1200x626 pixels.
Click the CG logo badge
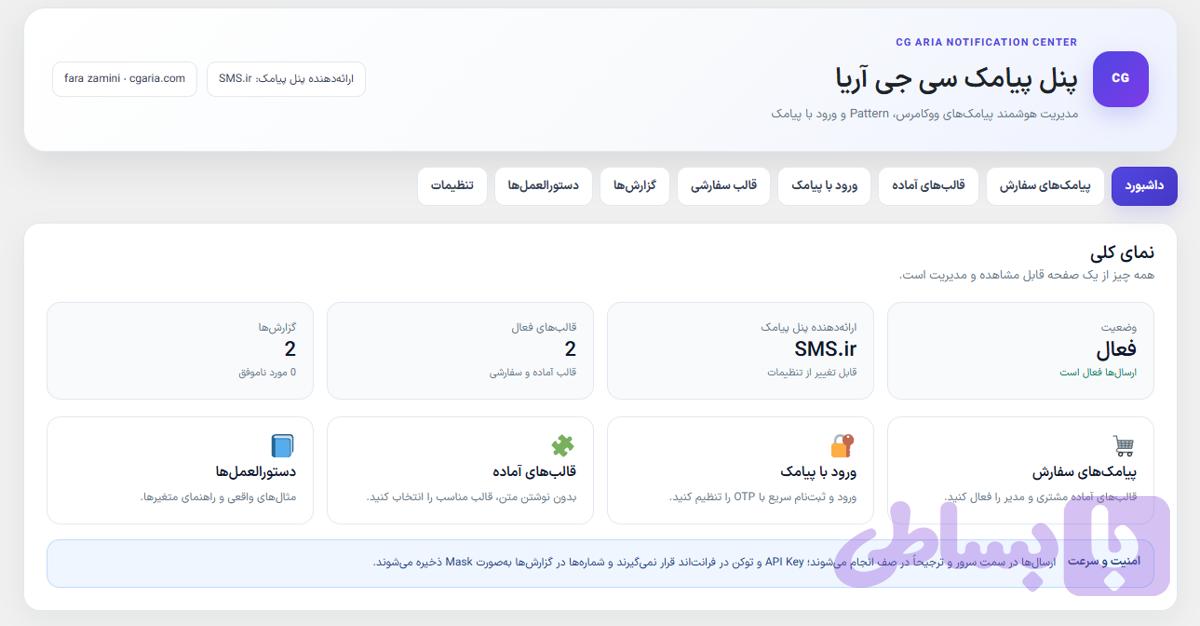click(x=1120, y=79)
